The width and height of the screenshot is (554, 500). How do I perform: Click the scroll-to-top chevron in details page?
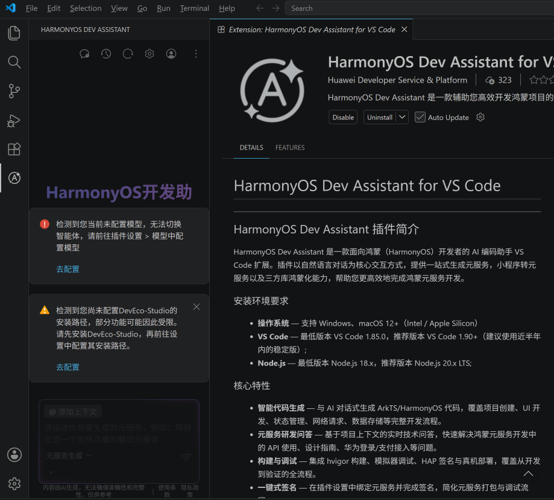(528, 473)
